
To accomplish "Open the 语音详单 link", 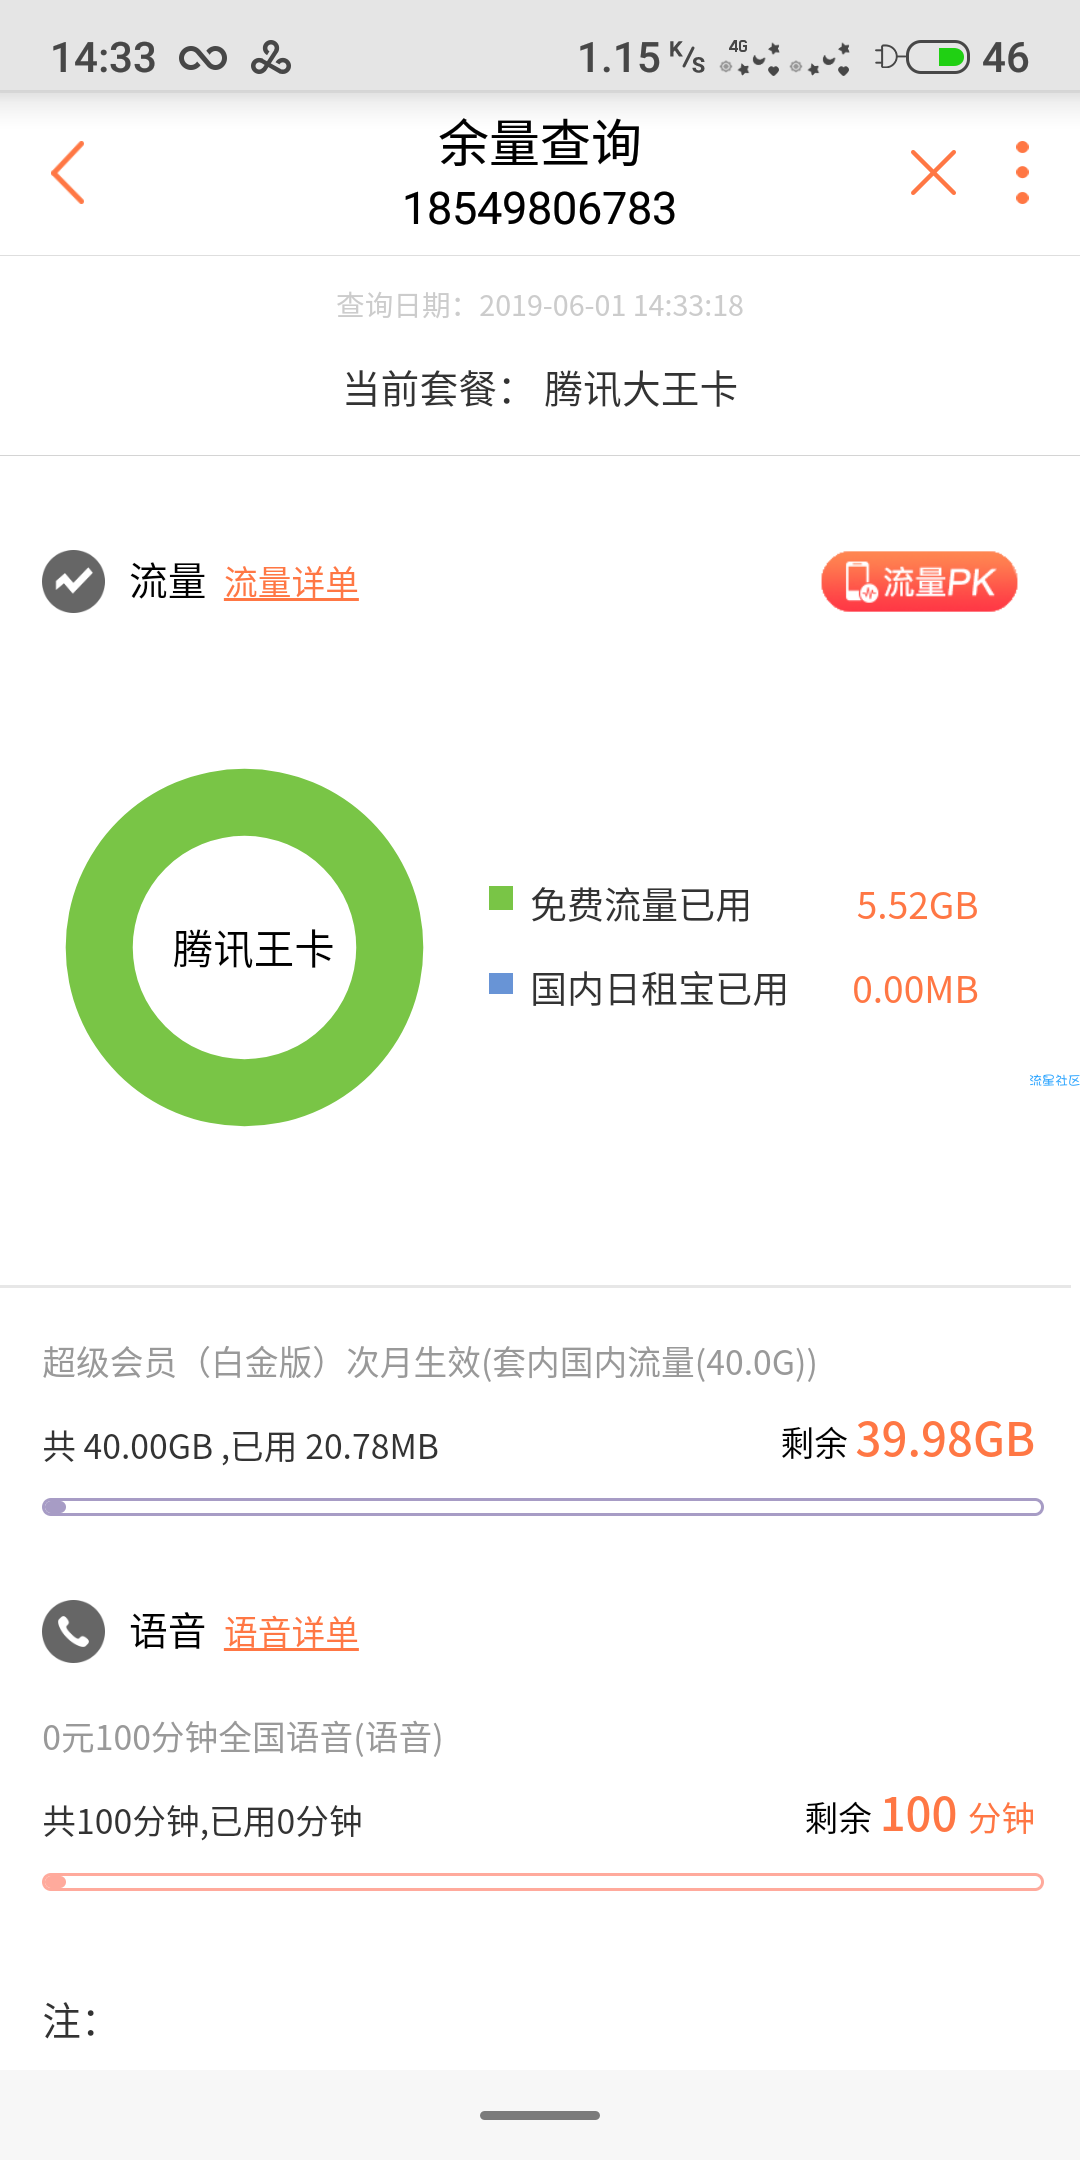I will (x=291, y=1633).
